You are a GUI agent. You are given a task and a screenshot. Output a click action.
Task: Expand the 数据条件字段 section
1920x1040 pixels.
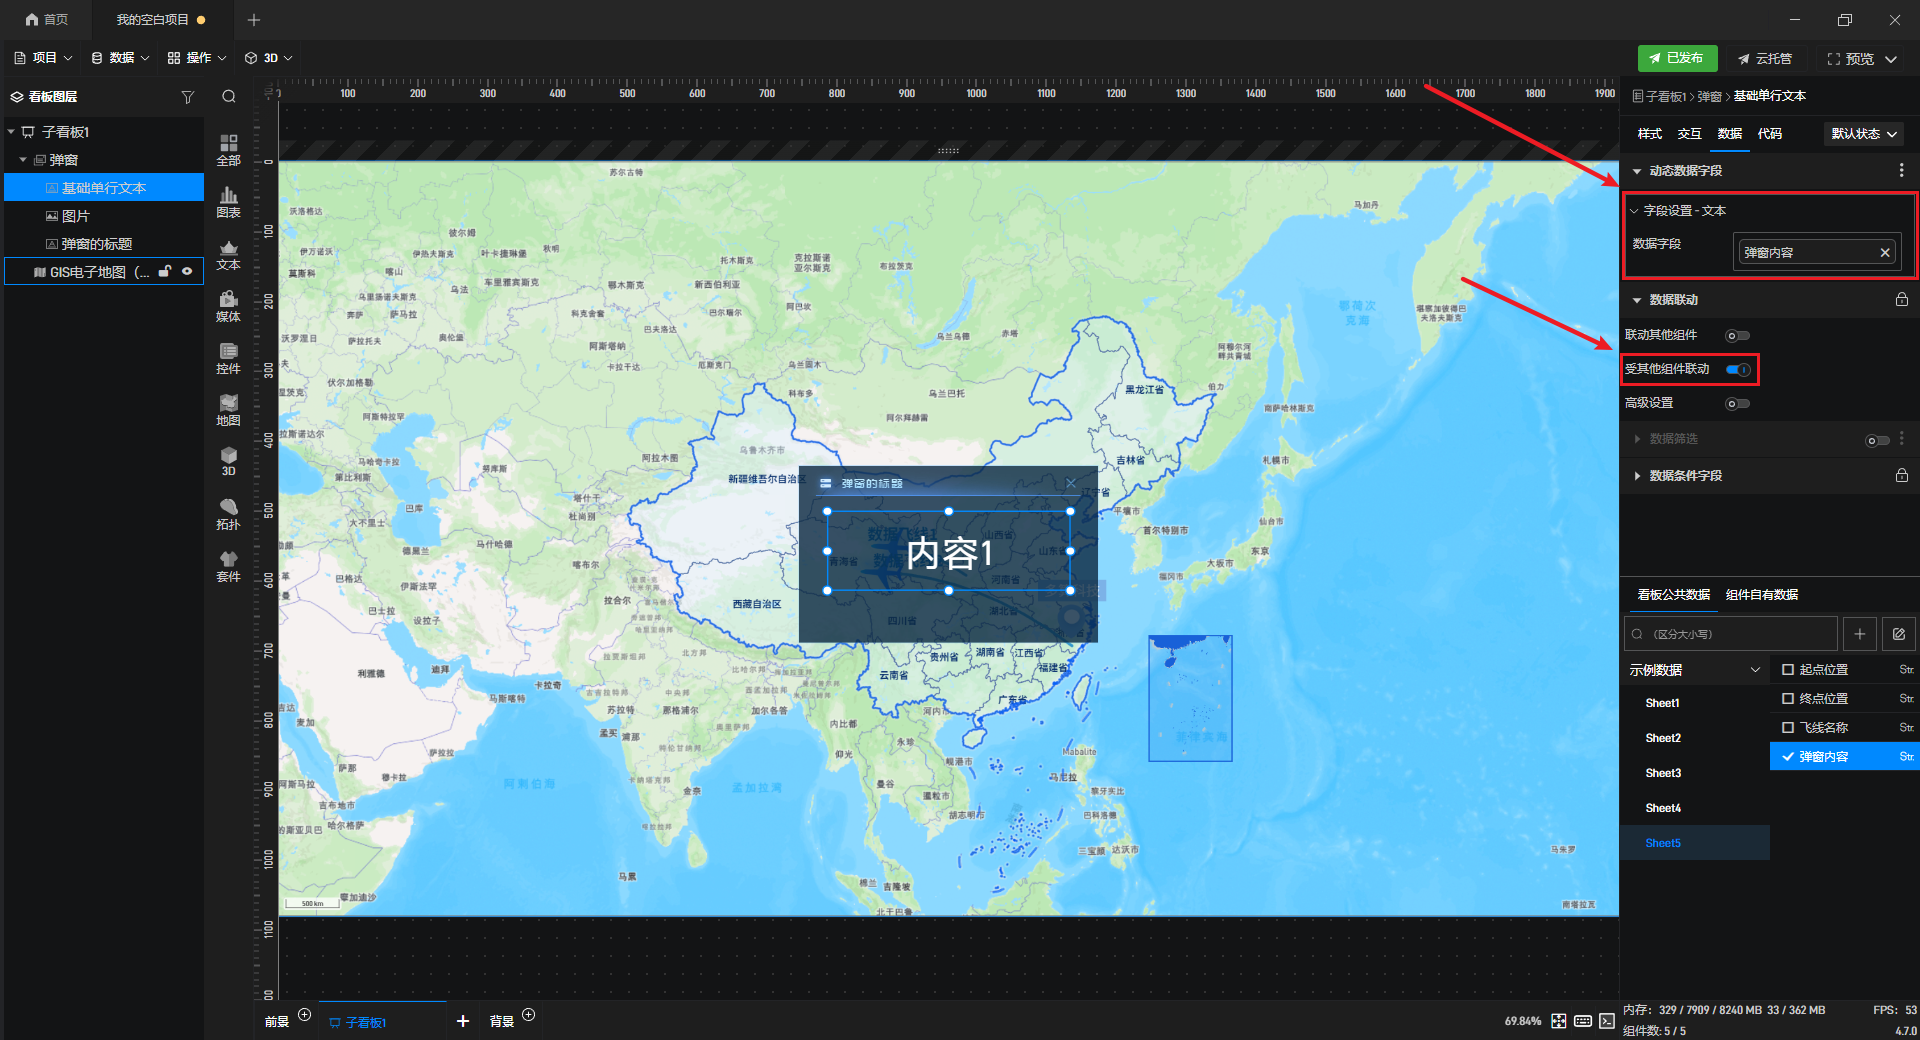[x=1685, y=476]
